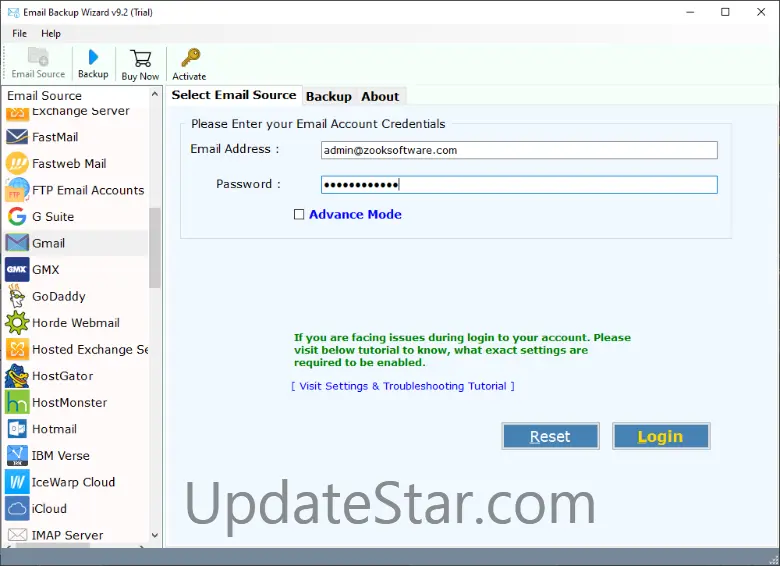This screenshot has height=566, width=780.
Task: Select the IBM Verse icon
Action: (x=17, y=455)
